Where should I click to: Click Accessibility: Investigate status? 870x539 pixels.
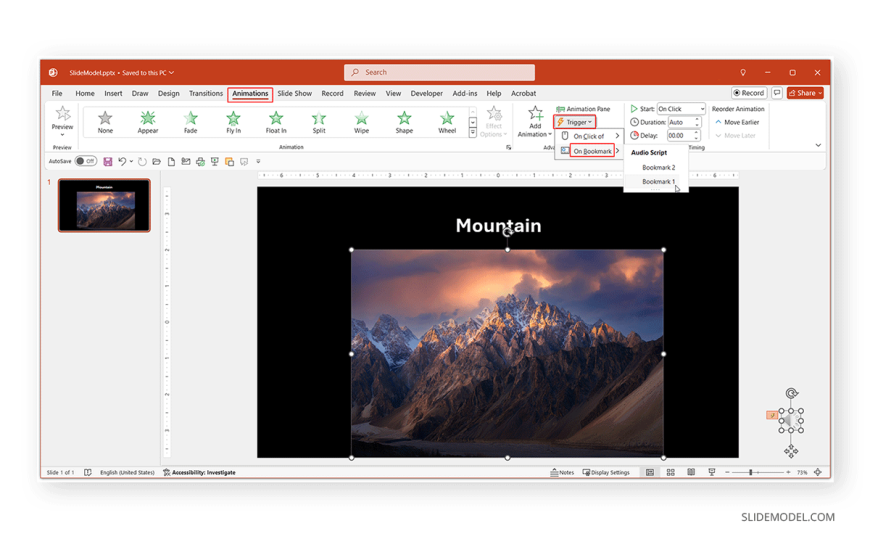(199, 472)
